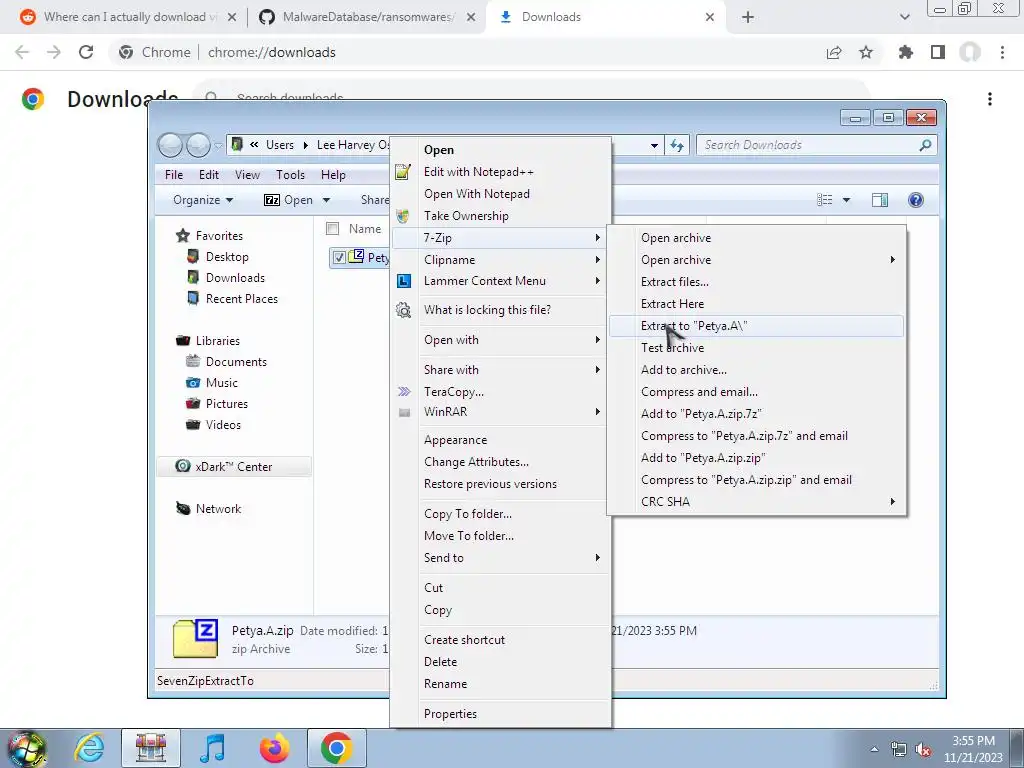The height and width of the screenshot is (768, 1024).
Task: Expand the CRC SHA submenu
Action: (893, 502)
